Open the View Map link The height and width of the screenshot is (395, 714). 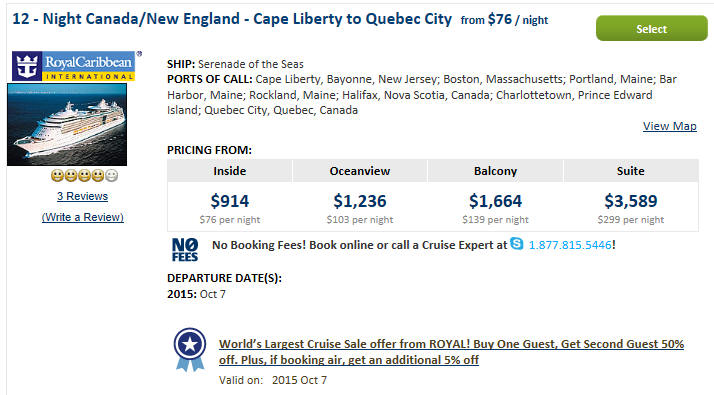(669, 126)
